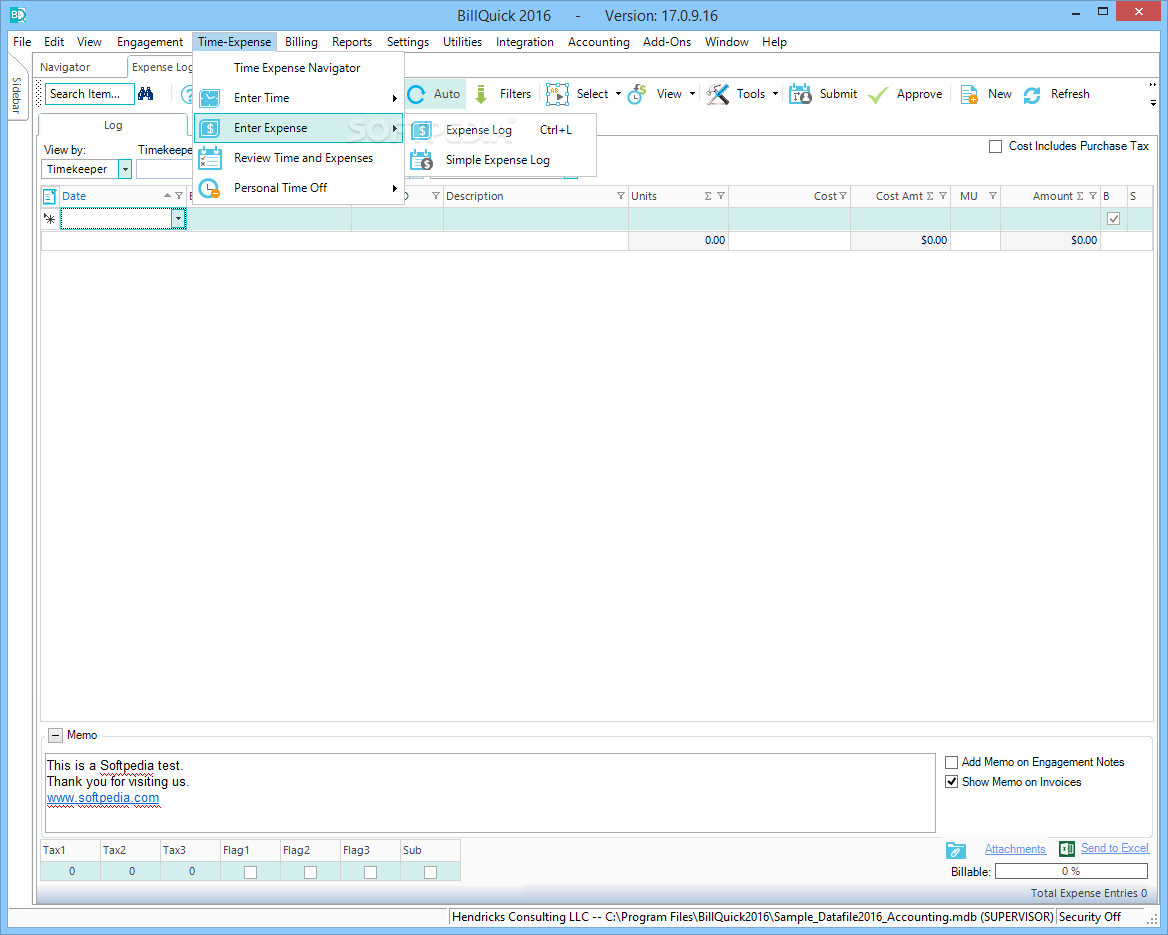The height and width of the screenshot is (935, 1168).
Task: Click the Enter Time menu icon
Action: [x=210, y=98]
